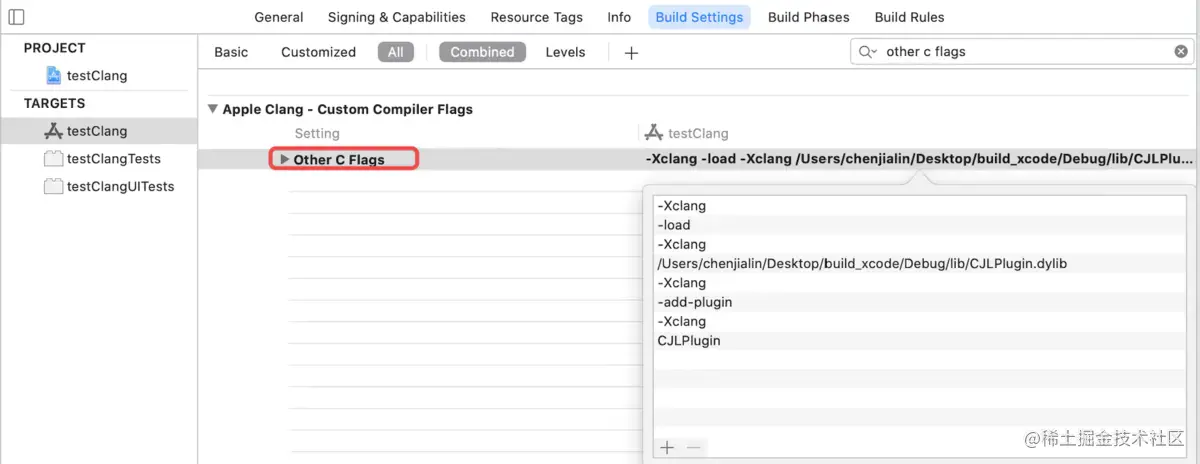Switch to the Levels view
This screenshot has width=1200, height=464.
[565, 52]
